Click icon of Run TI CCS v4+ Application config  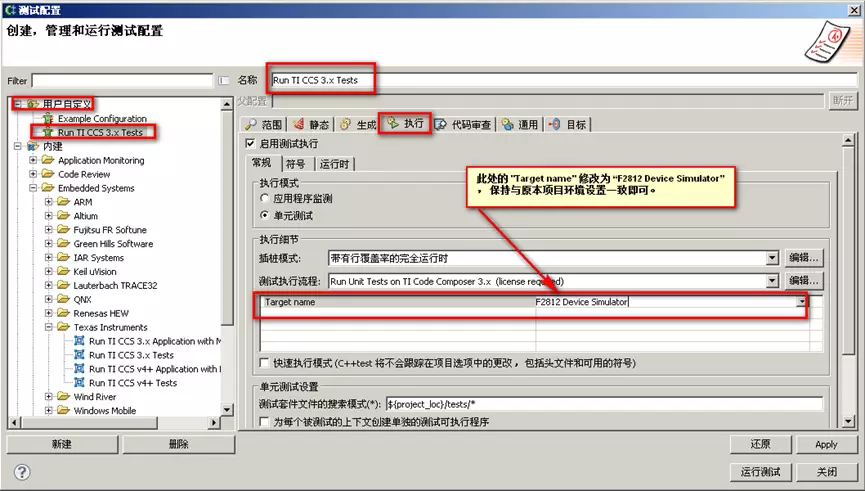pos(79,369)
